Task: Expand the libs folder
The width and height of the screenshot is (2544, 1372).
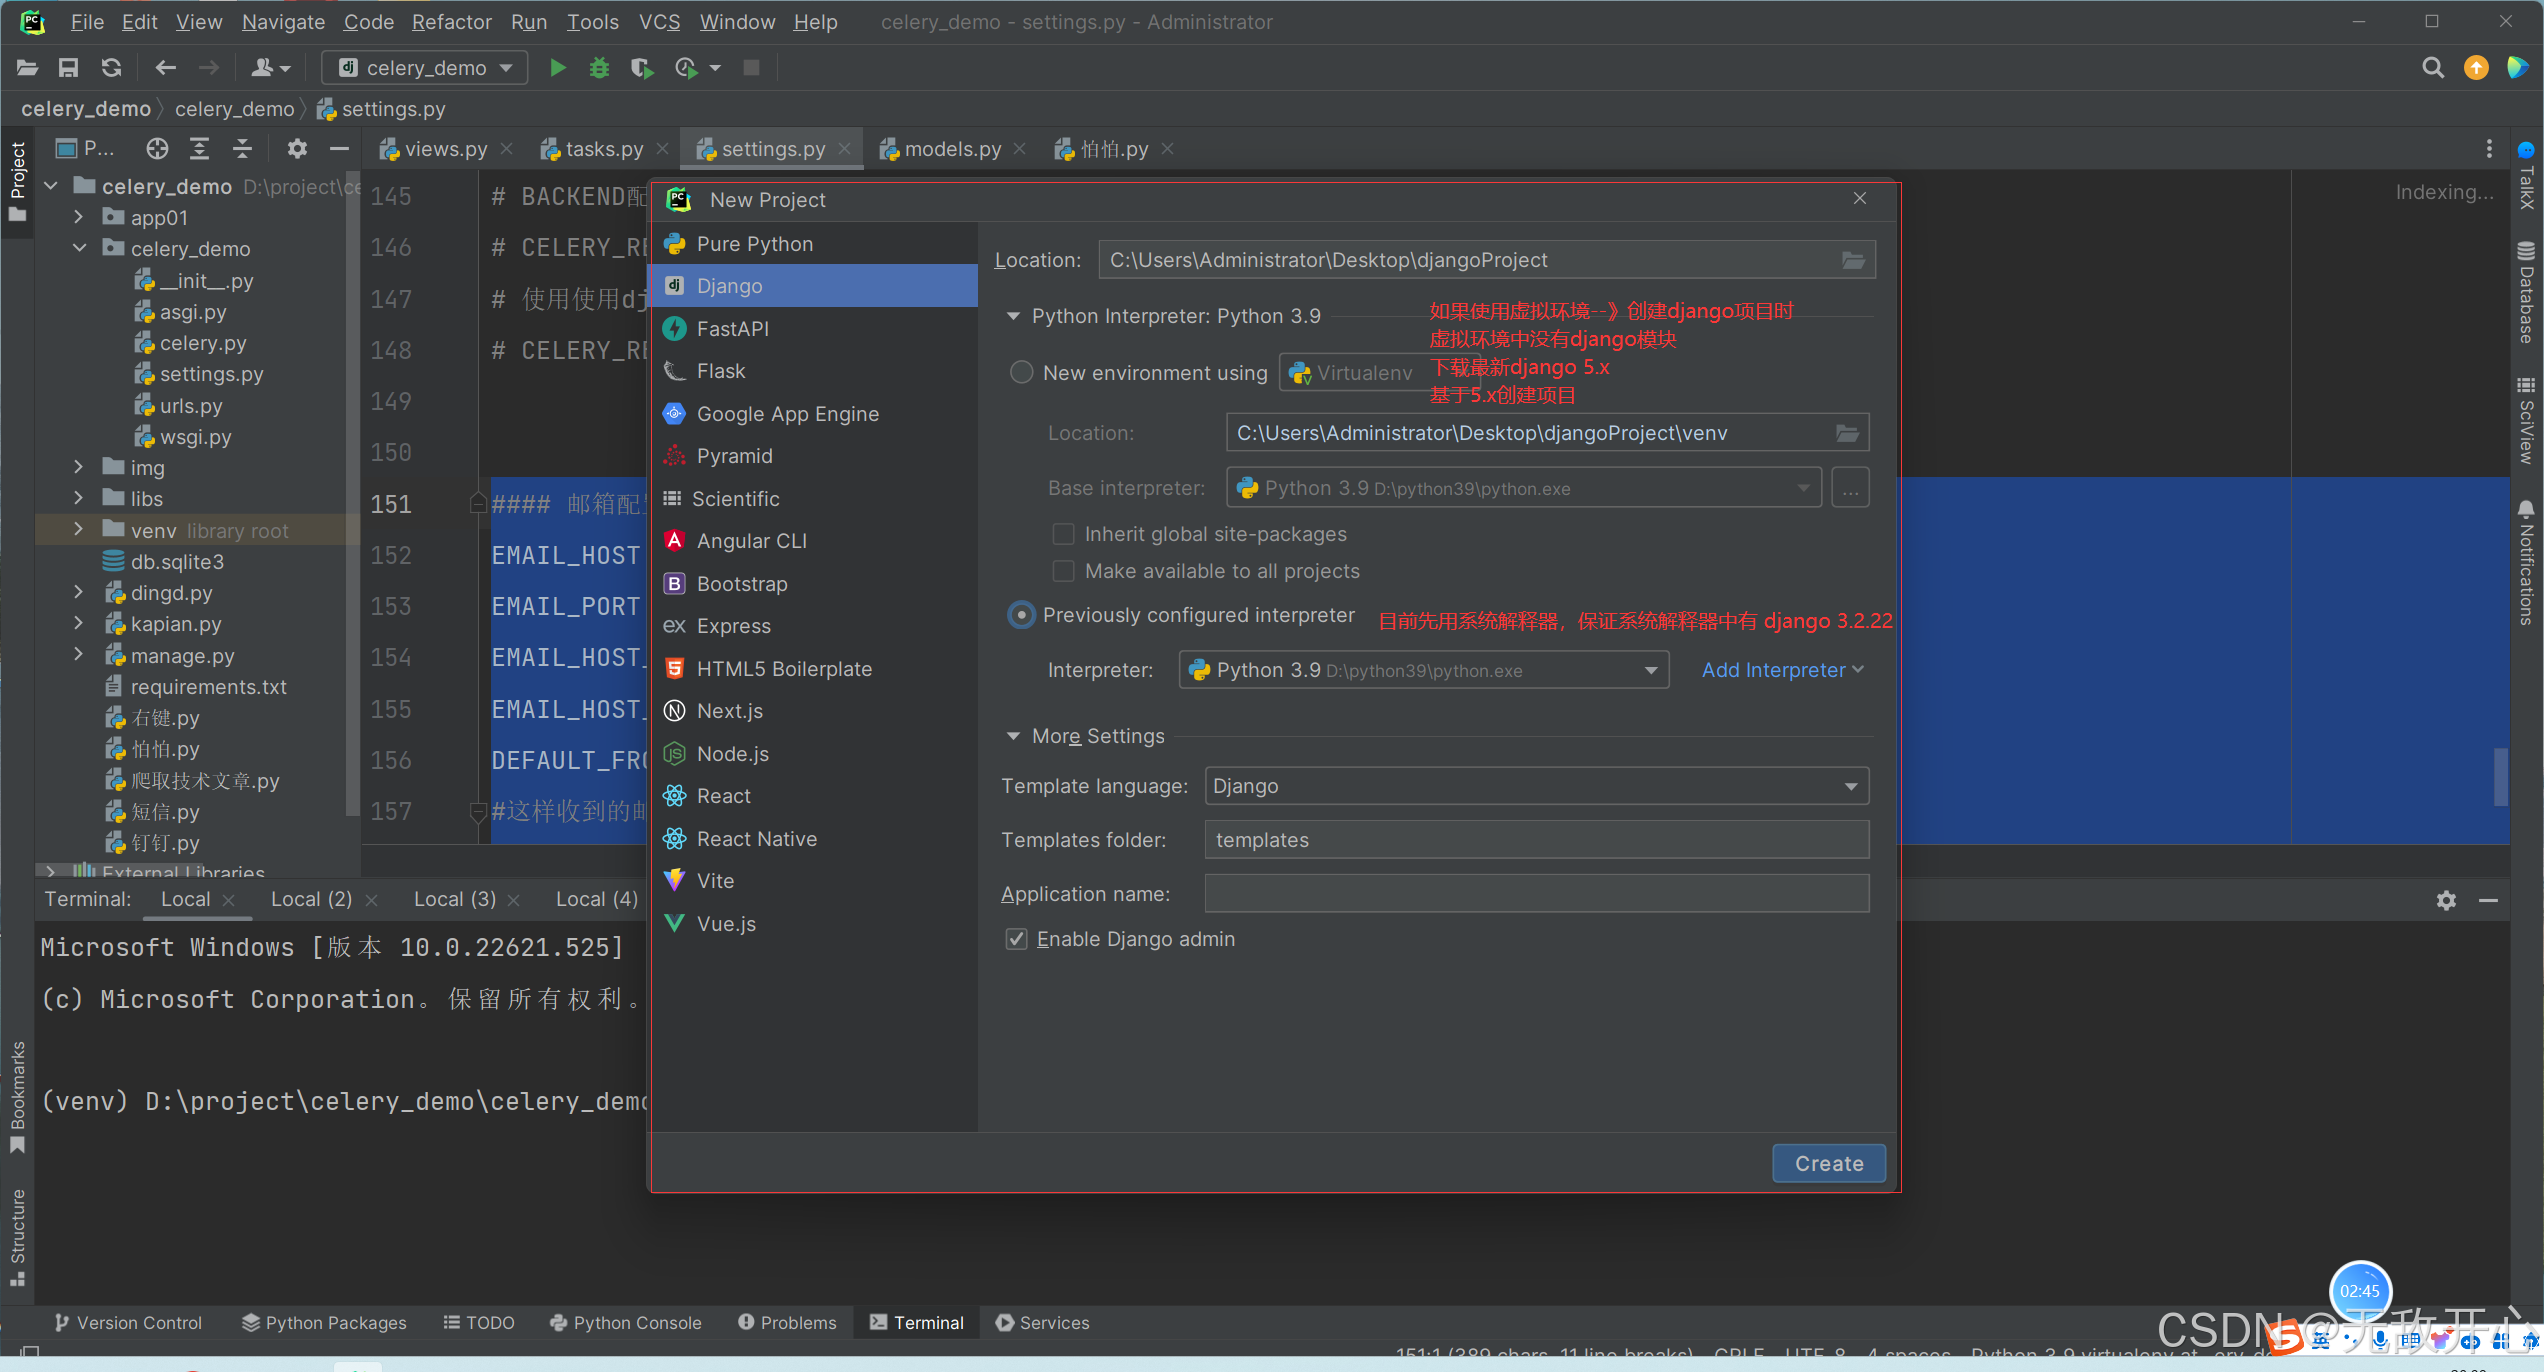Action: point(79,498)
